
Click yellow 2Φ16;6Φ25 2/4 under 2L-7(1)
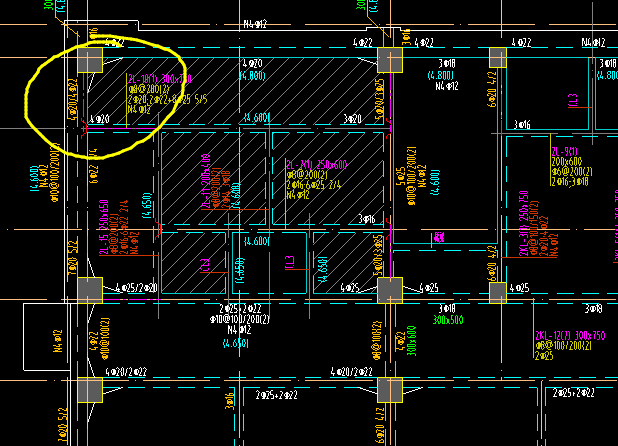314,185
